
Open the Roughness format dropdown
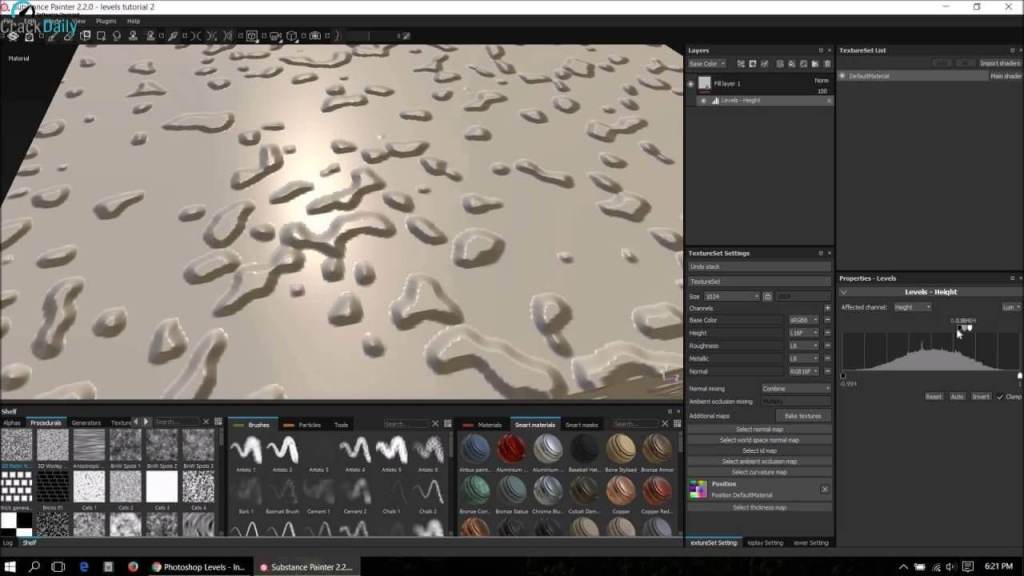[x=804, y=345]
